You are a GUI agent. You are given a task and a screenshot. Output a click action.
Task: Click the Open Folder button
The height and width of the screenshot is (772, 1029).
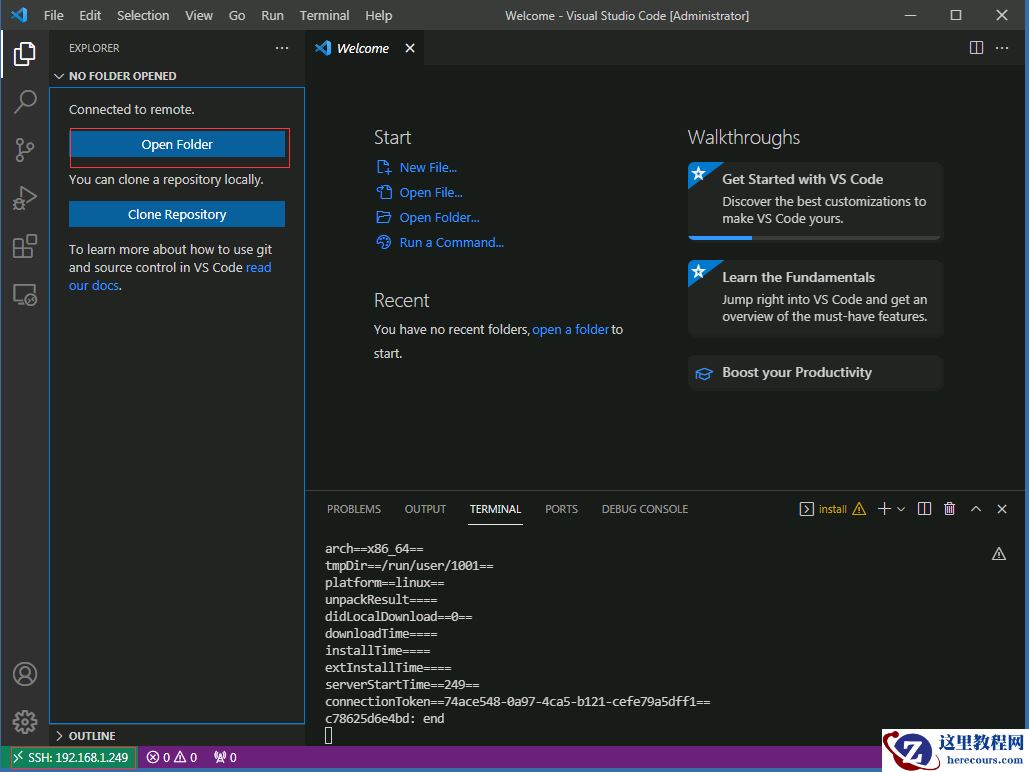177,145
